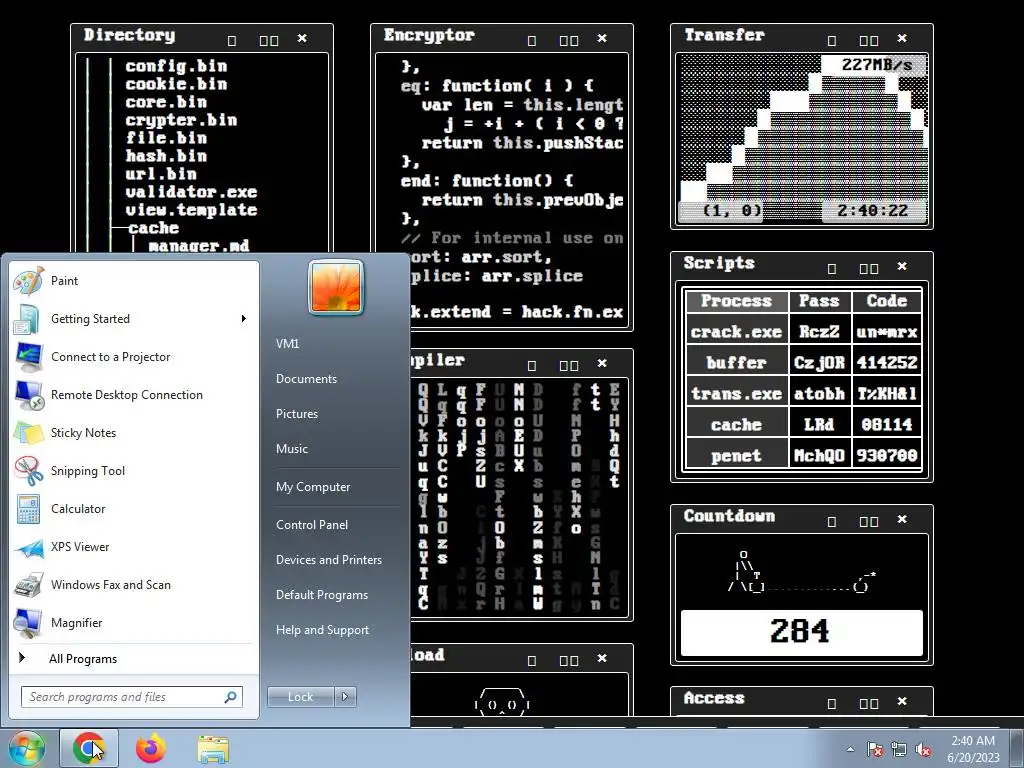Click the Pass column header in Scripts

tap(819, 300)
